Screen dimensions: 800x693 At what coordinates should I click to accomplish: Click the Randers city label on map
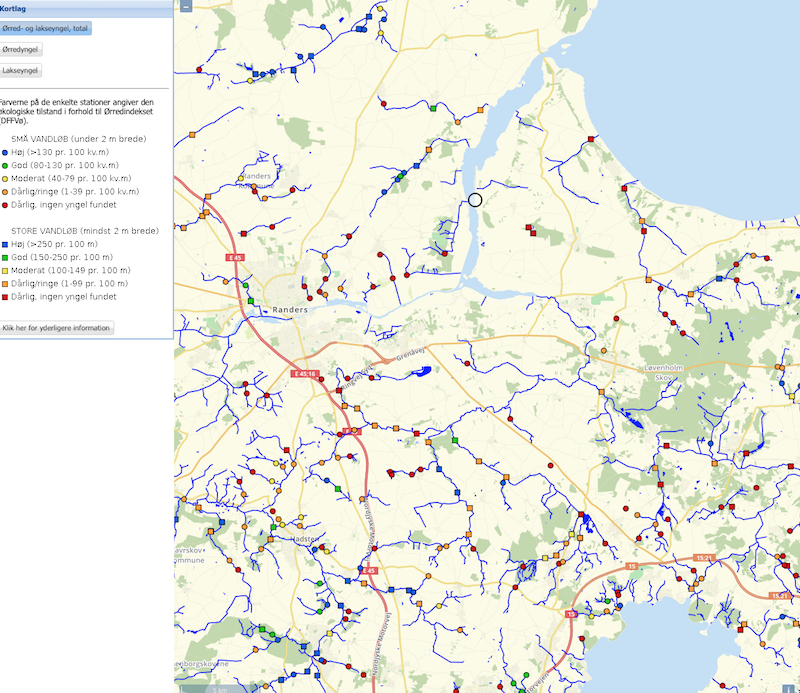pyautogui.click(x=290, y=310)
